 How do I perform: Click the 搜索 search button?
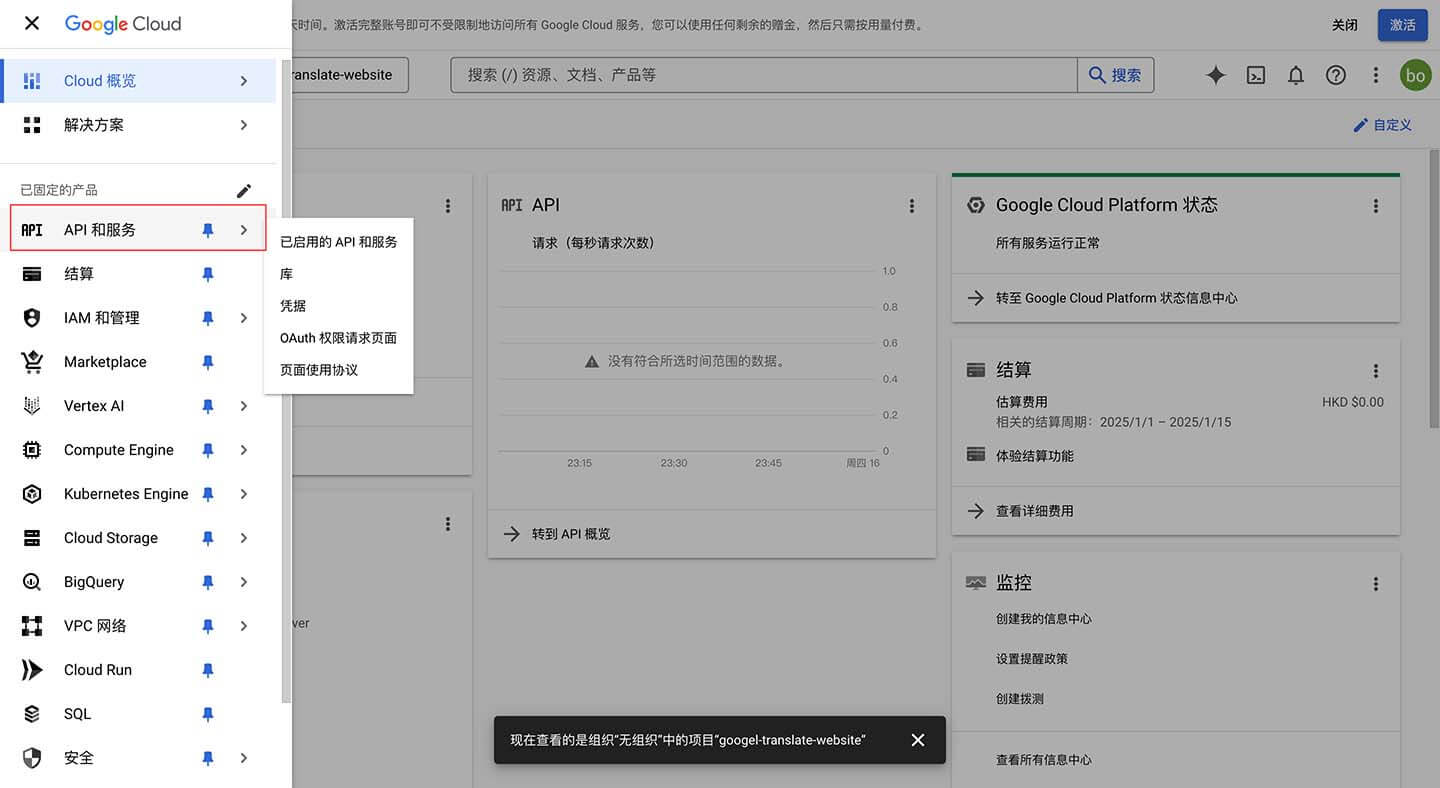tap(1115, 75)
